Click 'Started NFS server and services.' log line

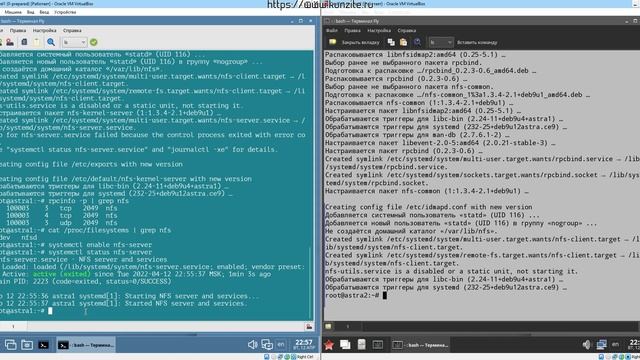coord(186,303)
